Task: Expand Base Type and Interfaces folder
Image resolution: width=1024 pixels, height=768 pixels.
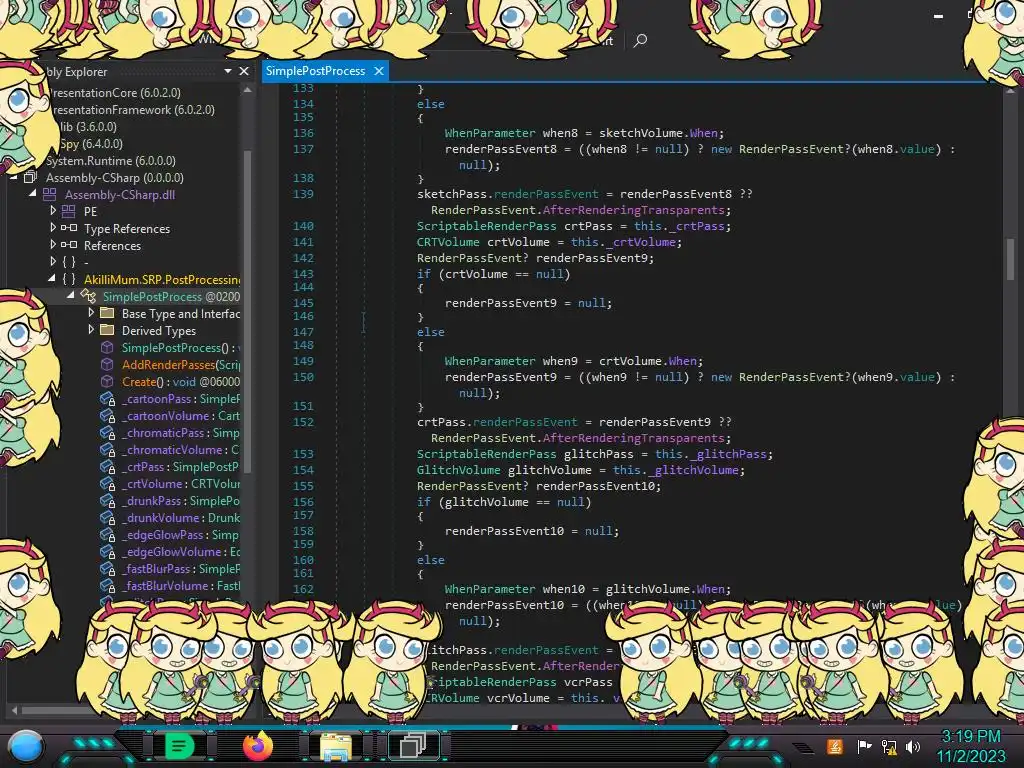Action: [x=91, y=313]
